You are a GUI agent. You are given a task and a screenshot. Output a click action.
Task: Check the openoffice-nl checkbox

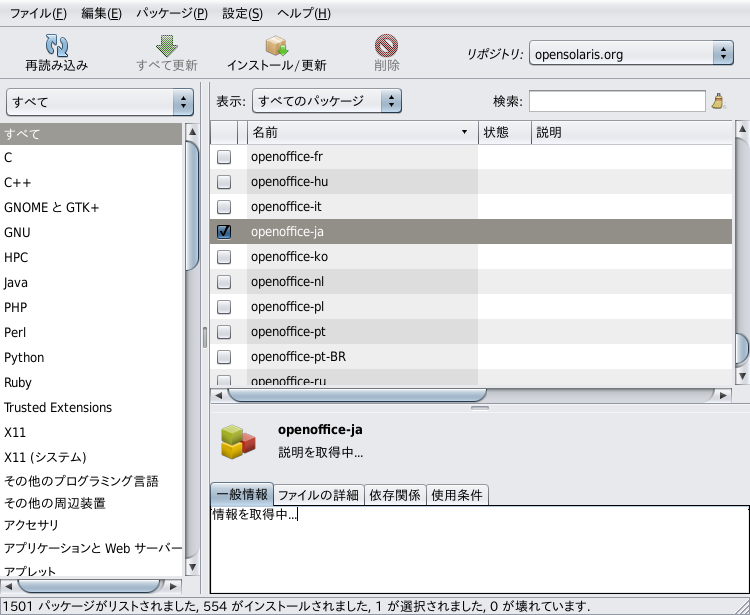[x=224, y=282]
